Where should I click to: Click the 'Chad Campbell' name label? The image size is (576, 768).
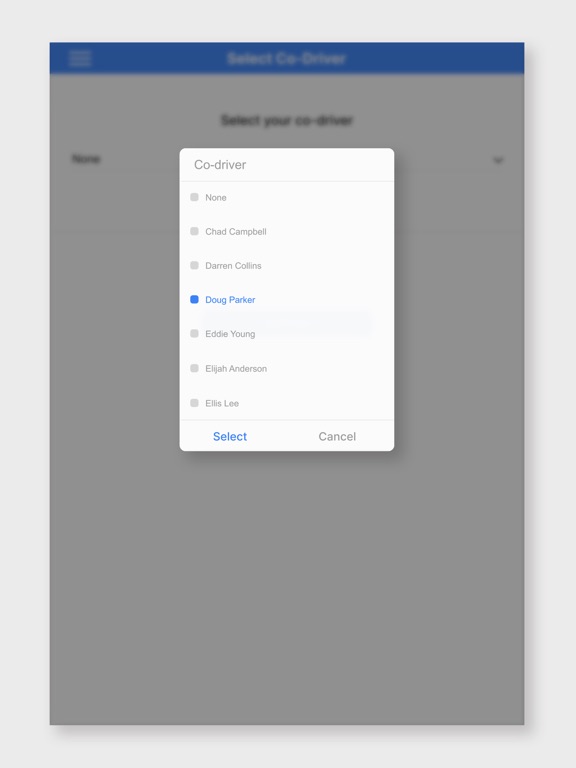[236, 232]
